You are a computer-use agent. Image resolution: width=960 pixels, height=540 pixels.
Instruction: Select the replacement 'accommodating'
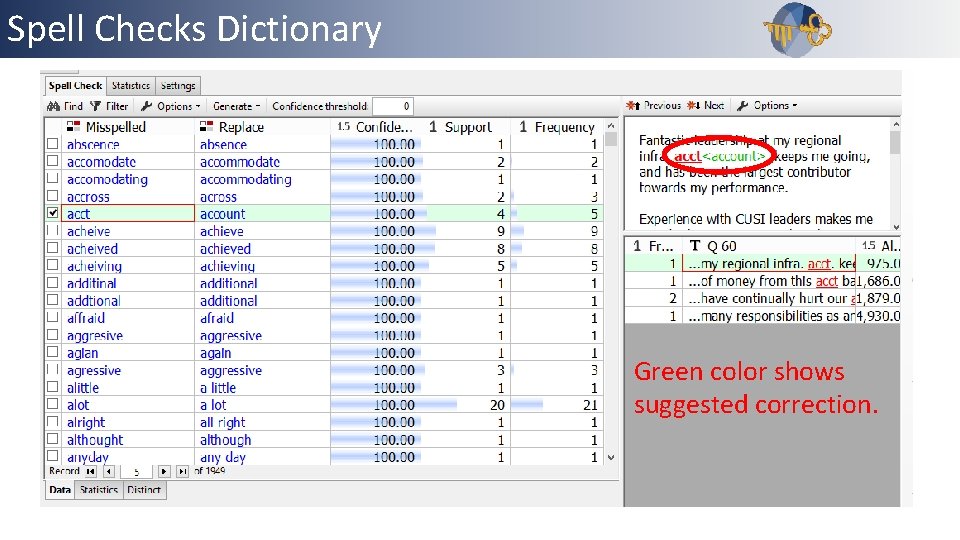[246, 179]
